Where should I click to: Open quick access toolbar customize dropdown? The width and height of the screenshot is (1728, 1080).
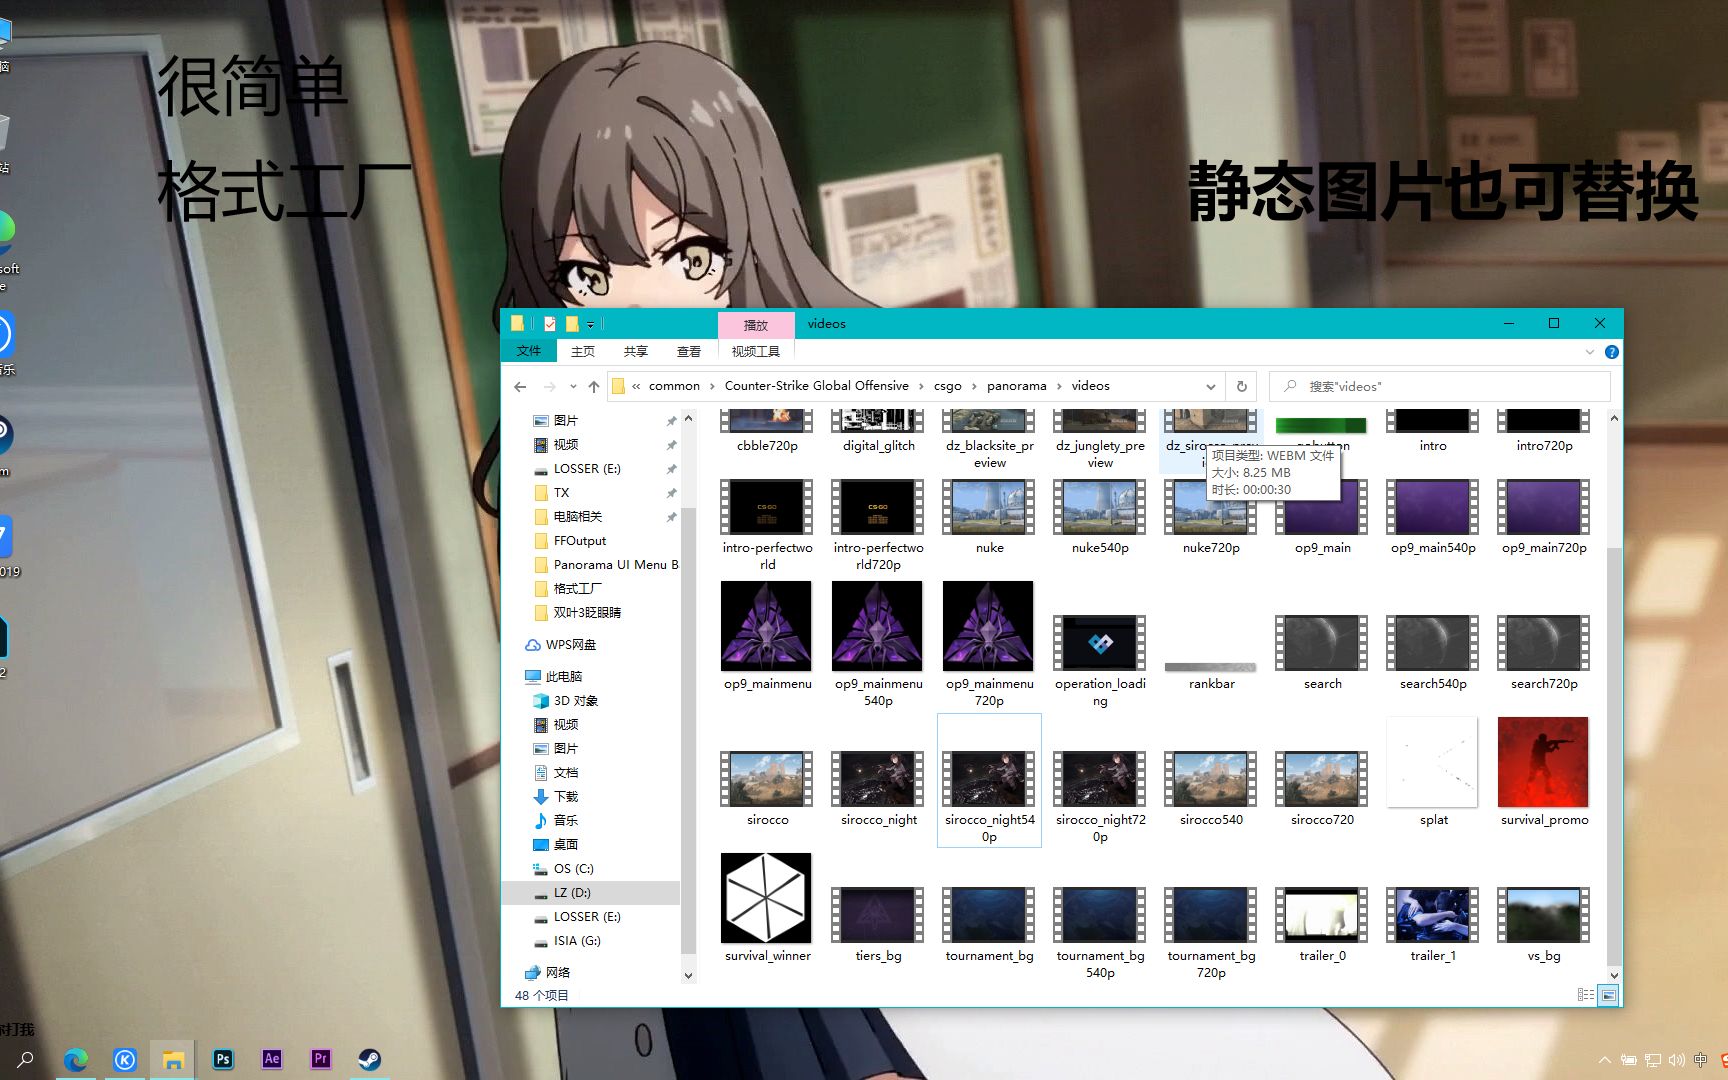click(591, 324)
